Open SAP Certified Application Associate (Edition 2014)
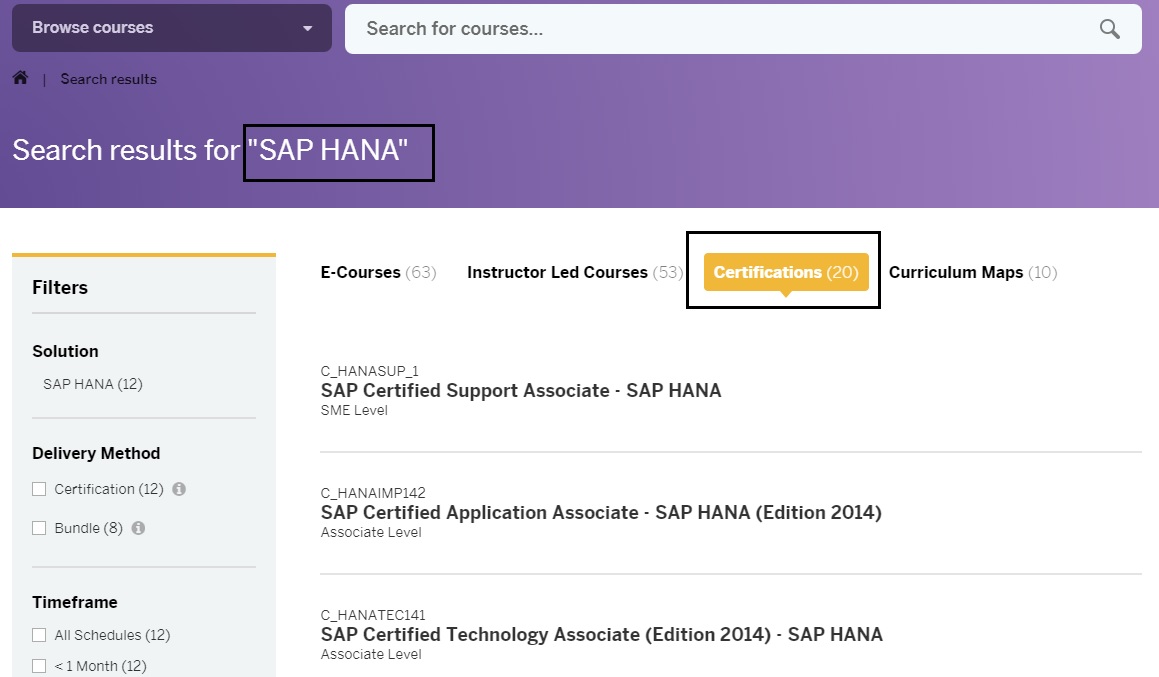 [600, 513]
